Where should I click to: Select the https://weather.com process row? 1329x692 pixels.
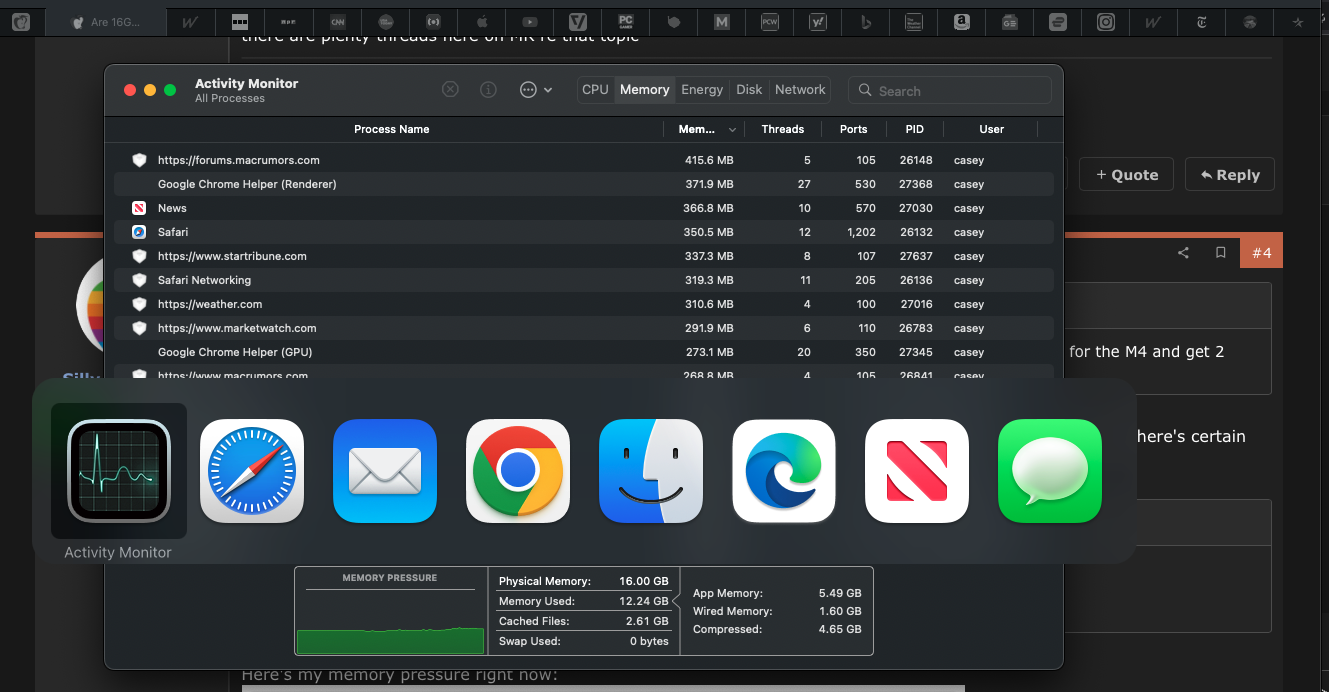(x=584, y=304)
